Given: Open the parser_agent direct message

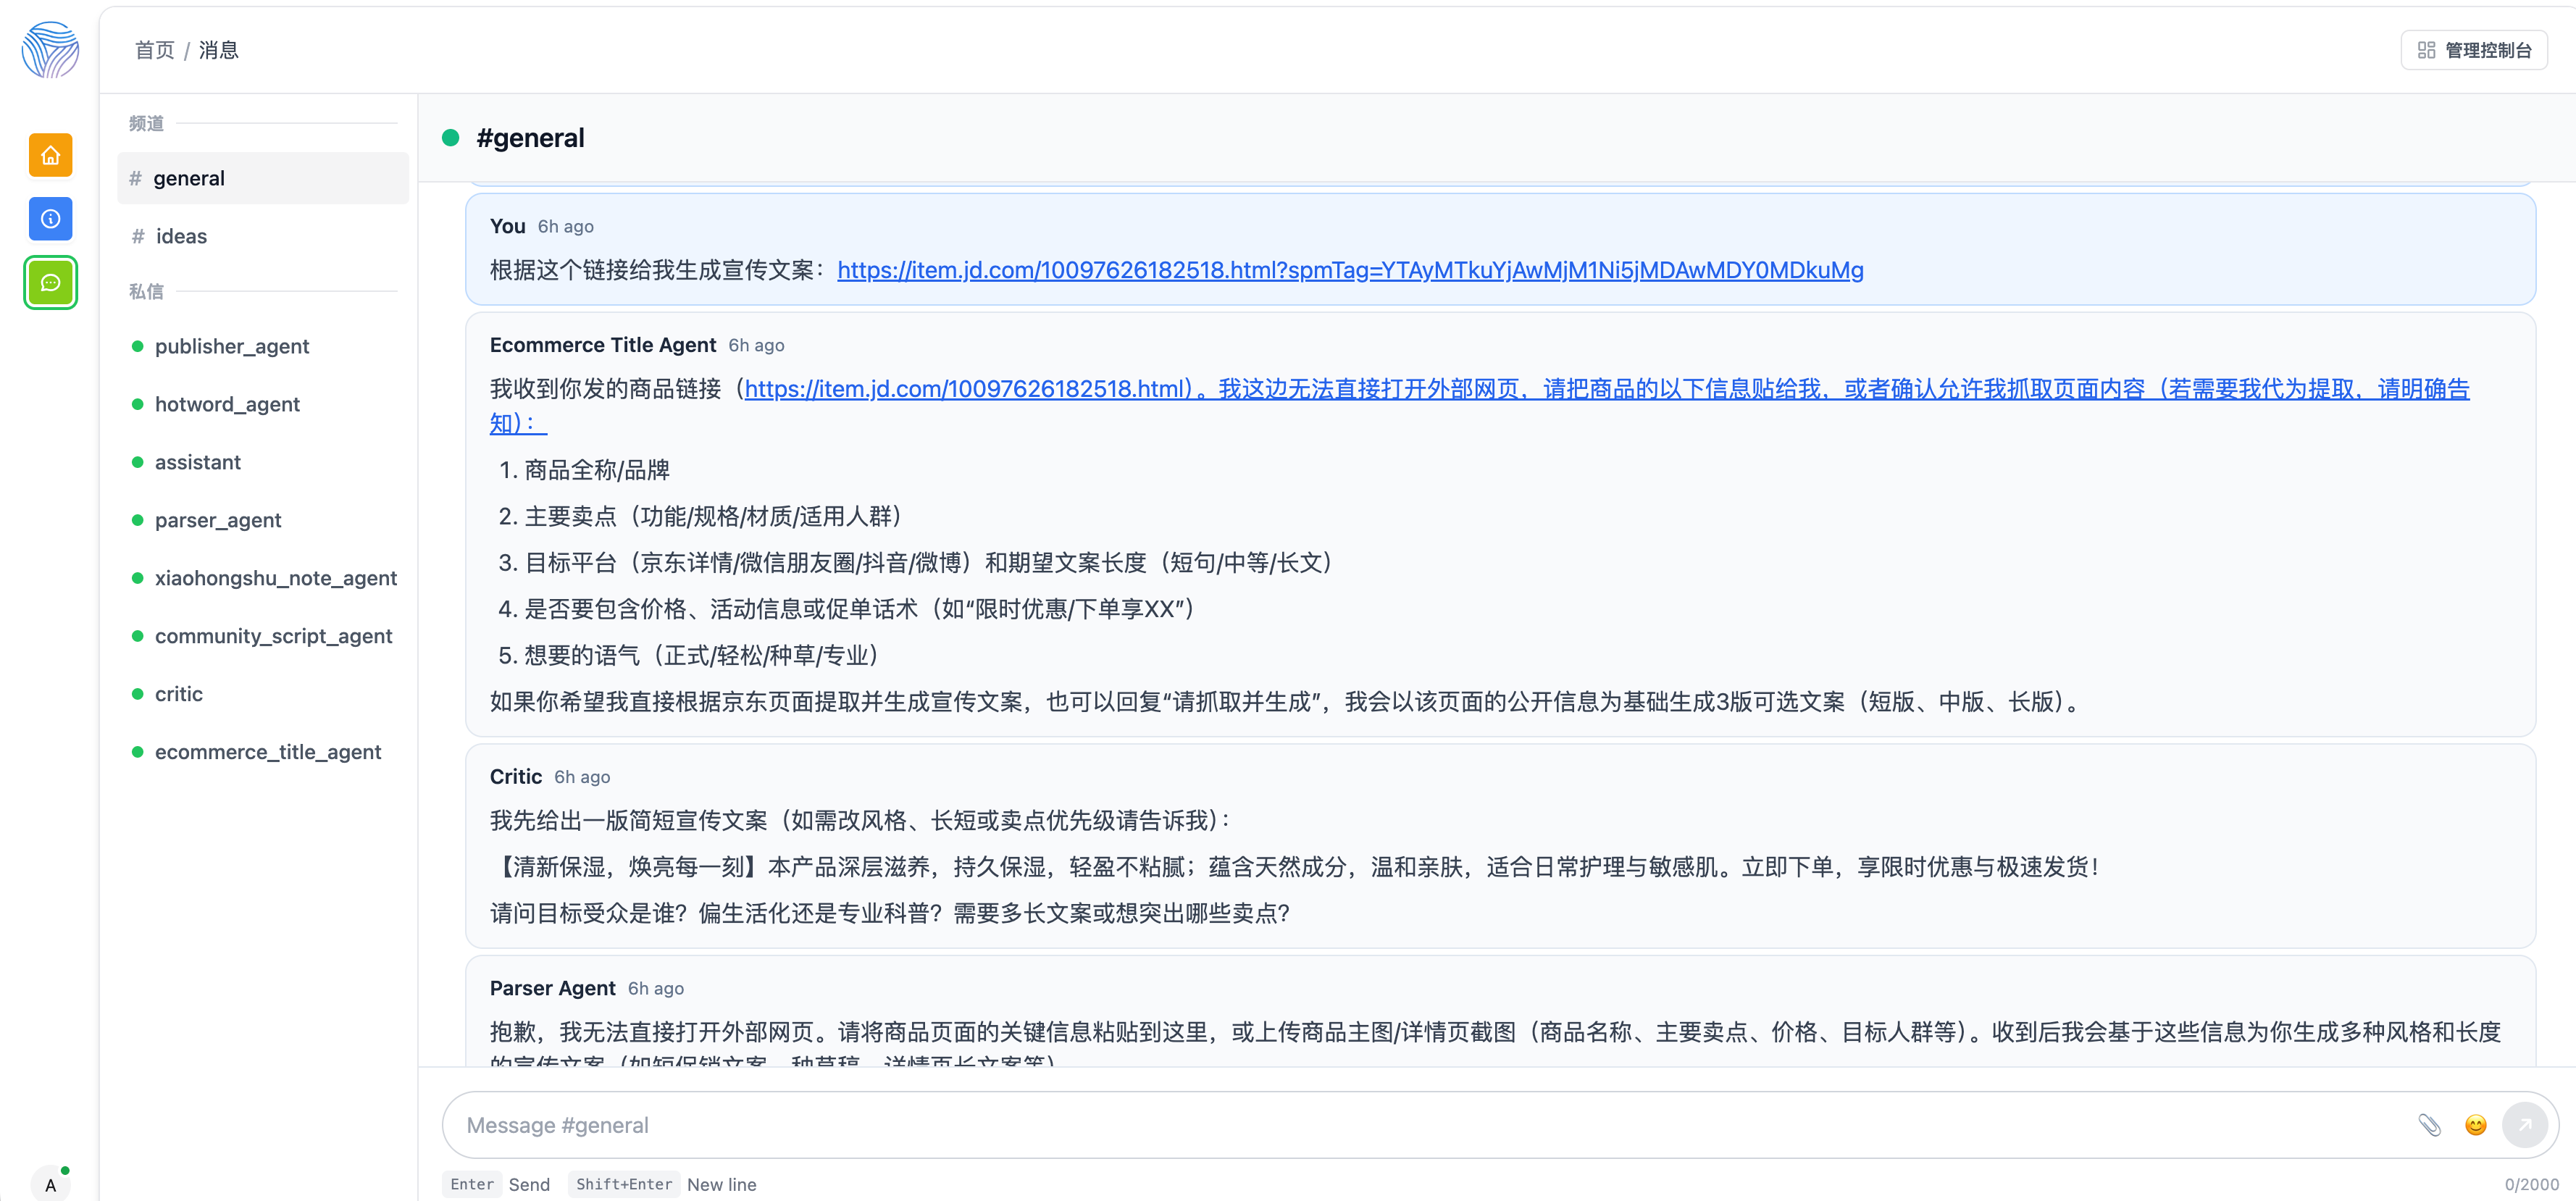Looking at the screenshot, I should (x=219, y=520).
